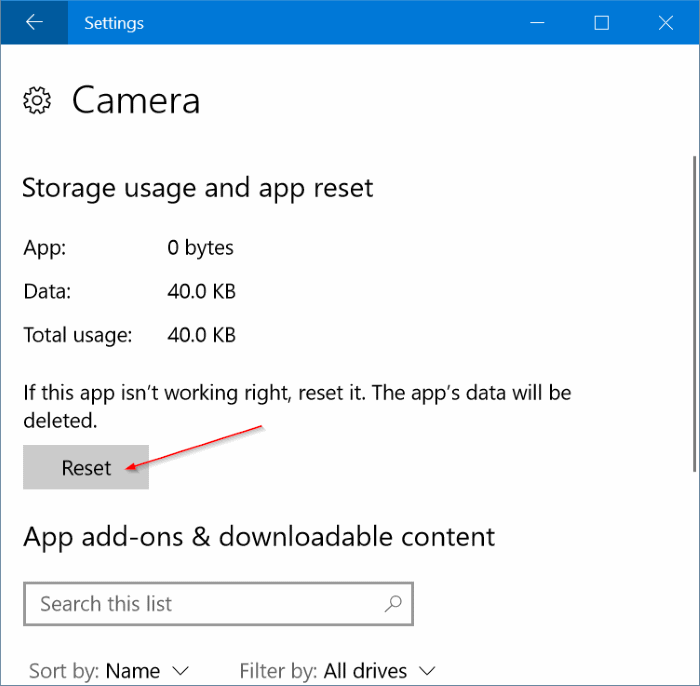Click the gear icon beside Camera
The height and width of the screenshot is (686, 700).
pos(37,100)
